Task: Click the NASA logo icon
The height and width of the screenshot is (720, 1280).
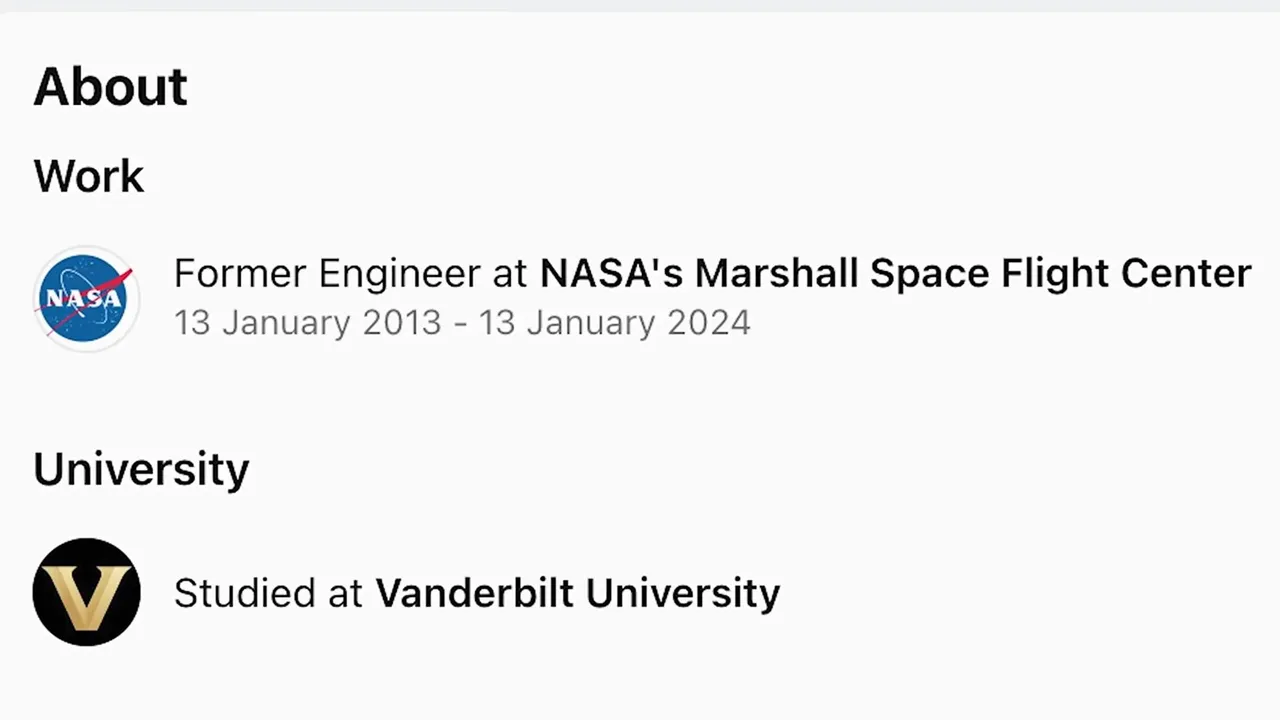Action: (86, 298)
